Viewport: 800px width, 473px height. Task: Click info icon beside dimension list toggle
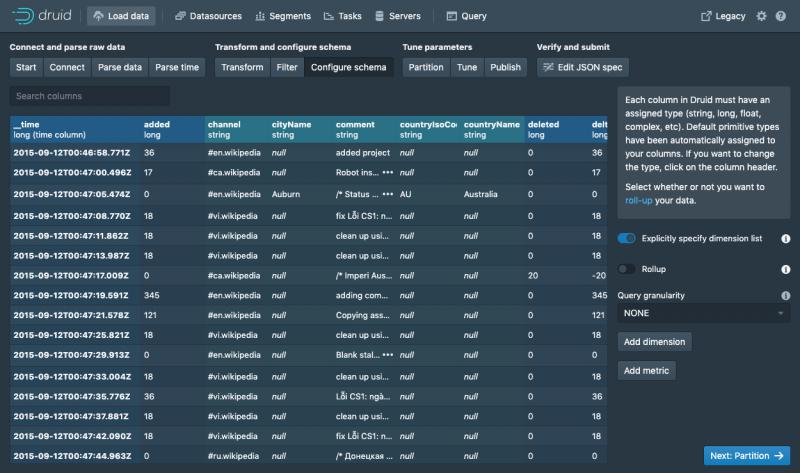click(785, 239)
